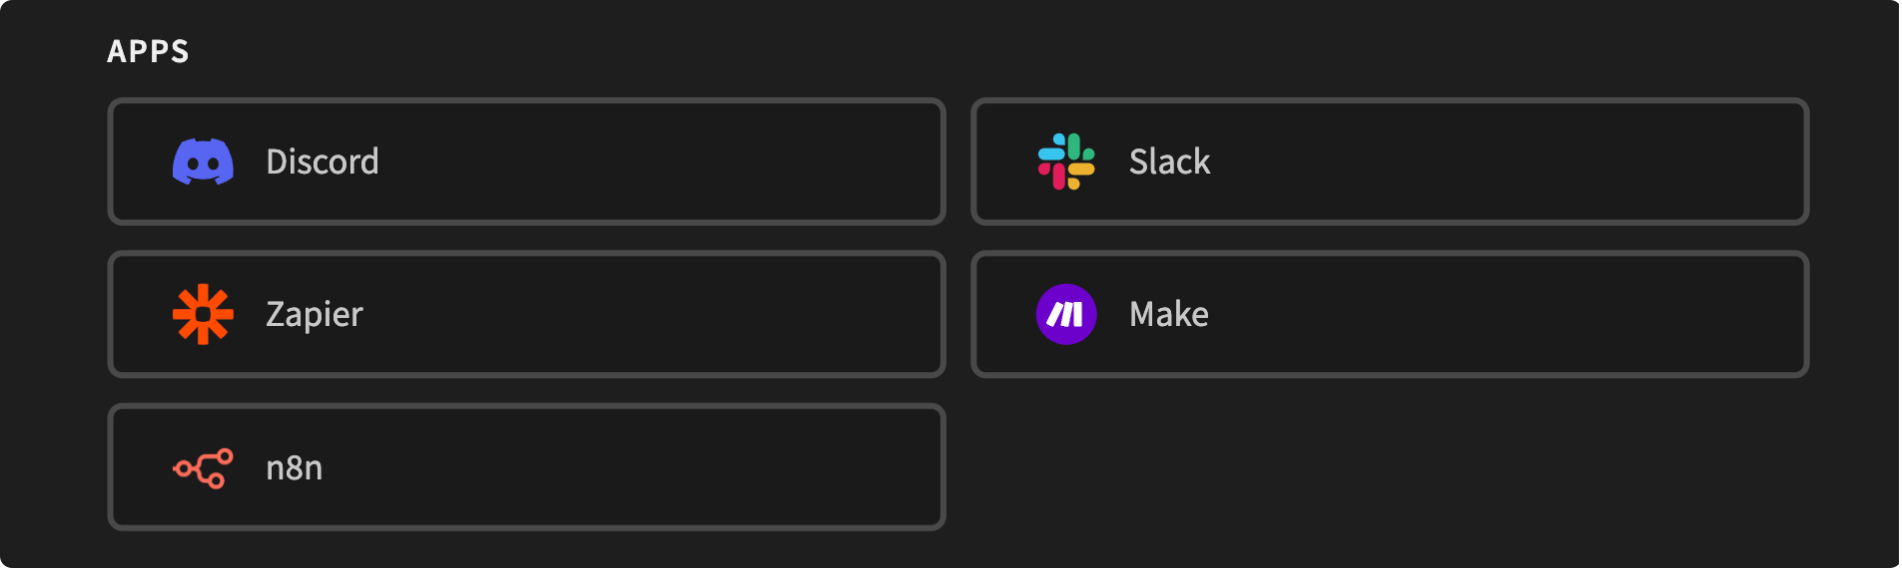This screenshot has height=568, width=1902.
Task: Click the APPS section heading
Action: click(x=148, y=51)
